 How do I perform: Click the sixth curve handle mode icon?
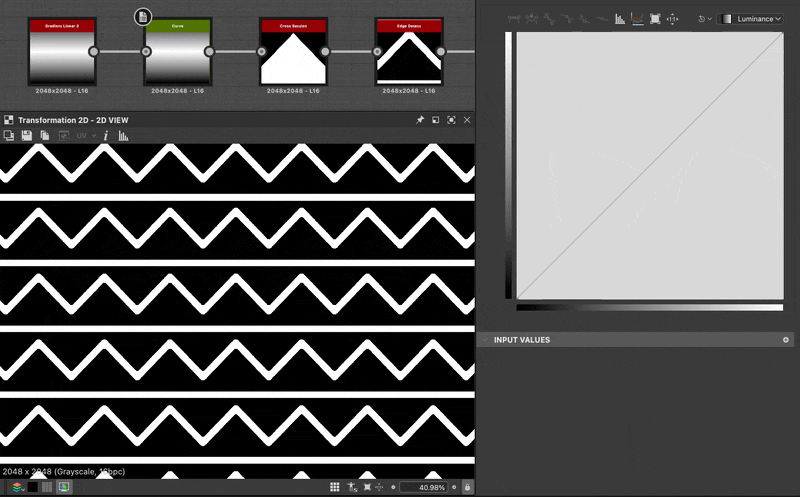click(602, 19)
